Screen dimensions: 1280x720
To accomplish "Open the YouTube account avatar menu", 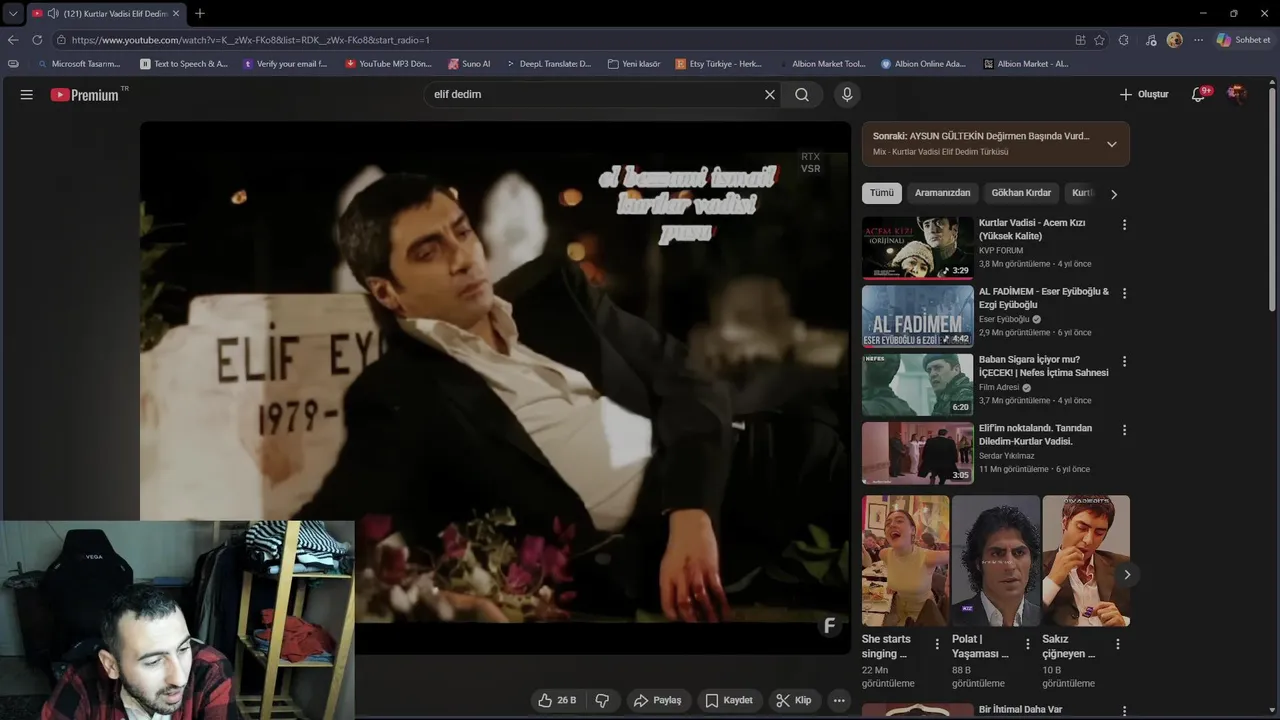I will [1237, 94].
